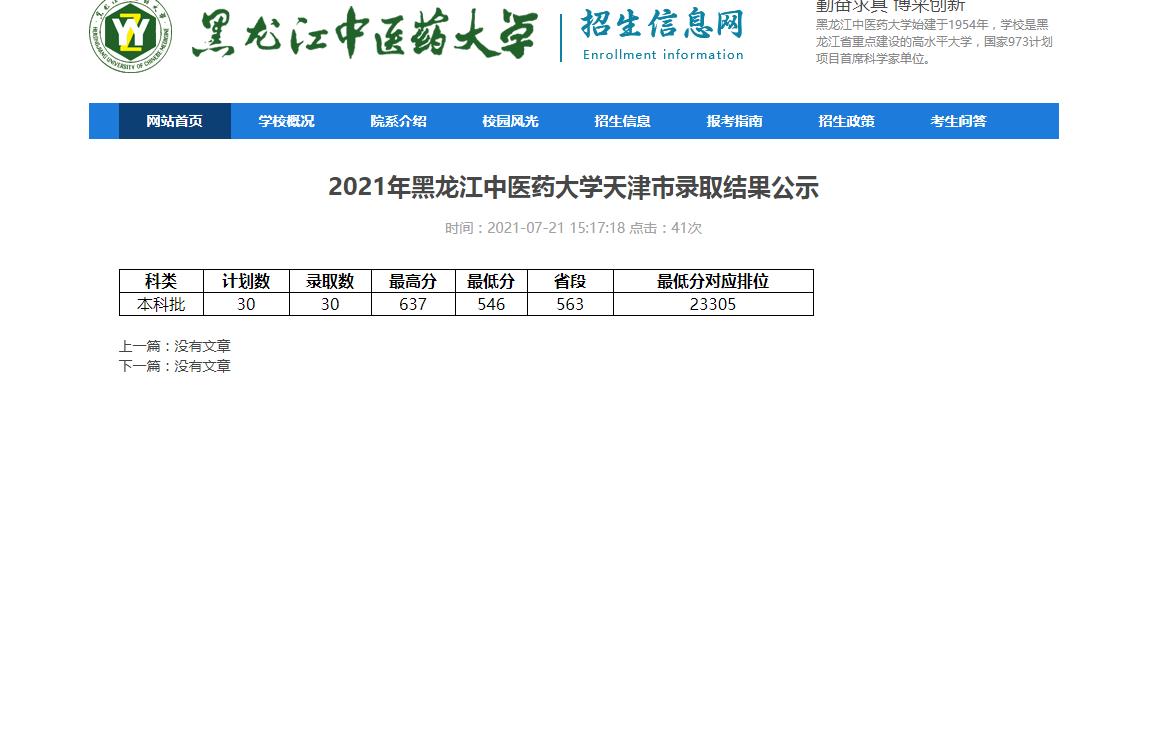Click the 省段 table header
Screen dimensions: 1150x750
point(570,282)
